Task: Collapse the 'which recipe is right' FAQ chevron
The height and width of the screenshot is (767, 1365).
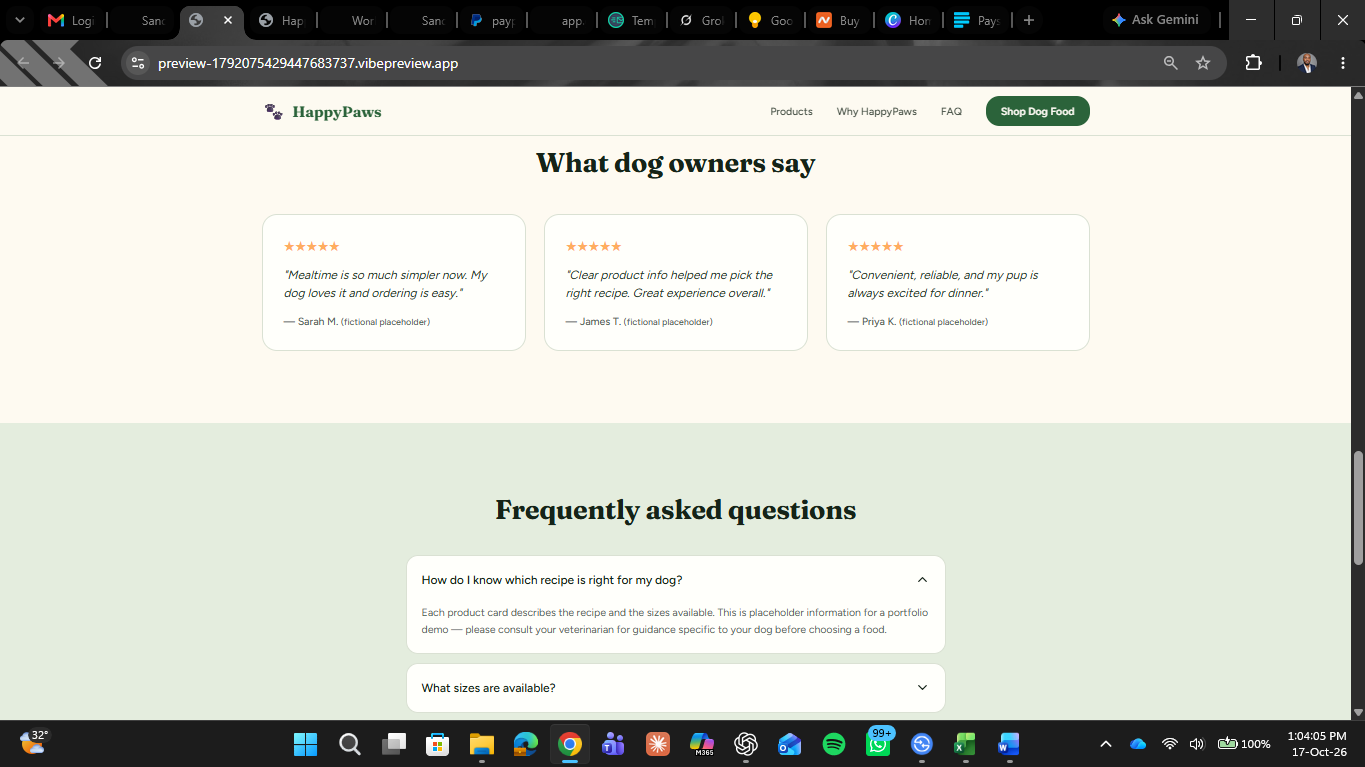Action: pos(922,580)
